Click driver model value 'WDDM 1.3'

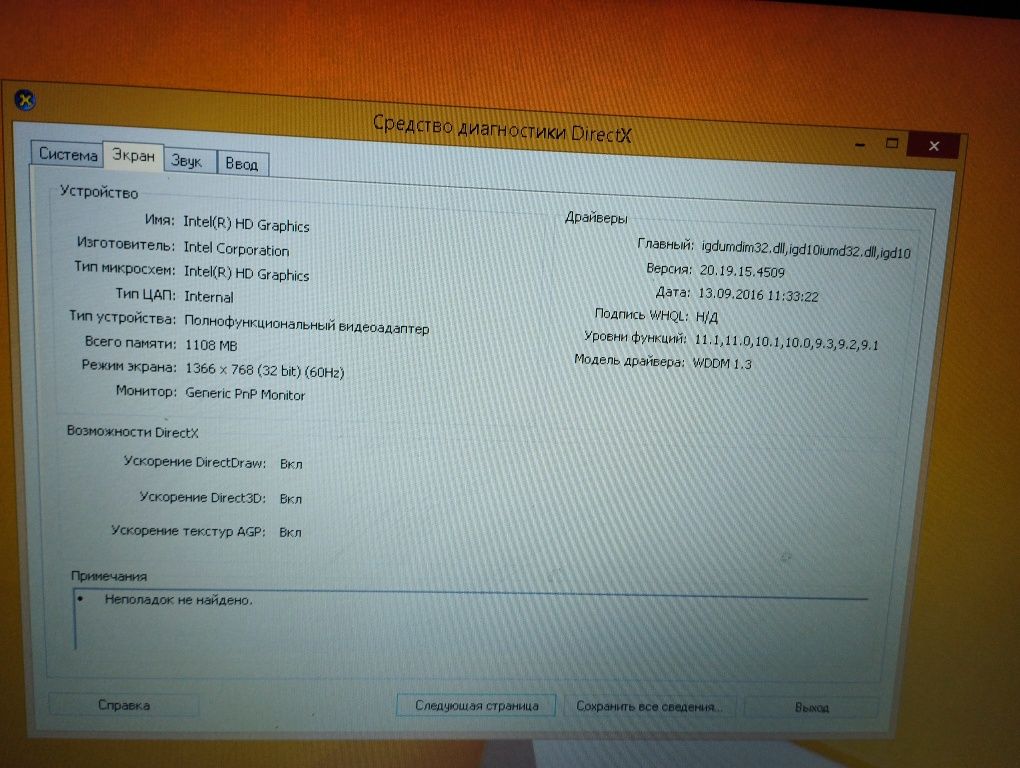pyautogui.click(x=722, y=364)
